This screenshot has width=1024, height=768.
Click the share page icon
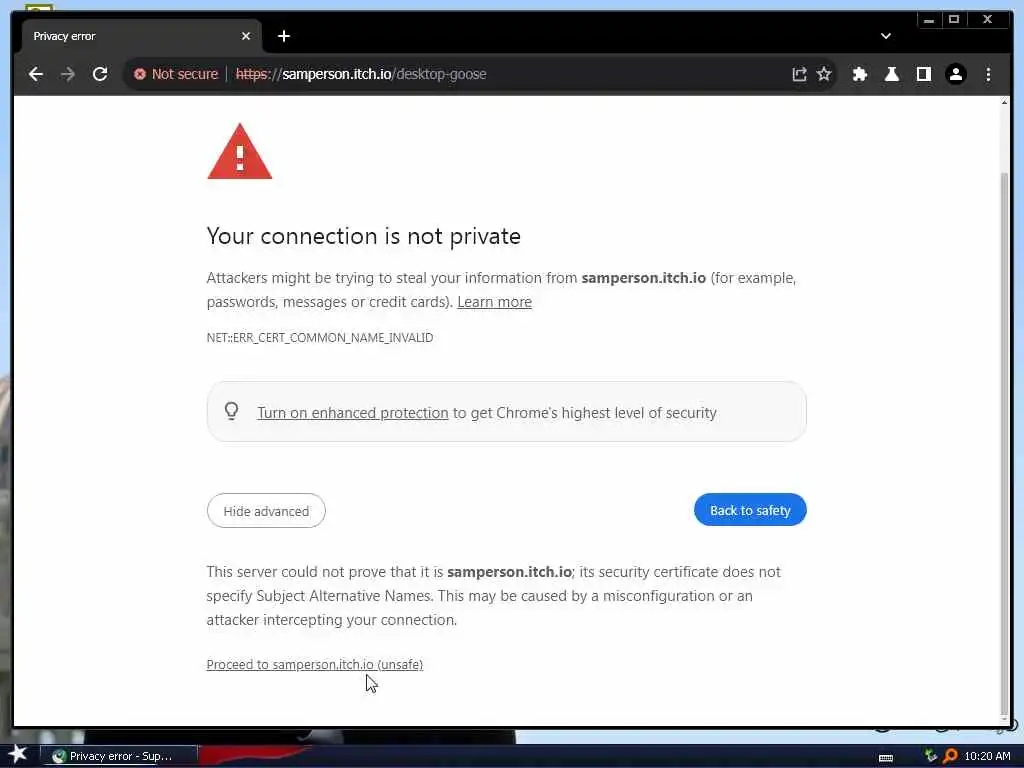(x=799, y=74)
